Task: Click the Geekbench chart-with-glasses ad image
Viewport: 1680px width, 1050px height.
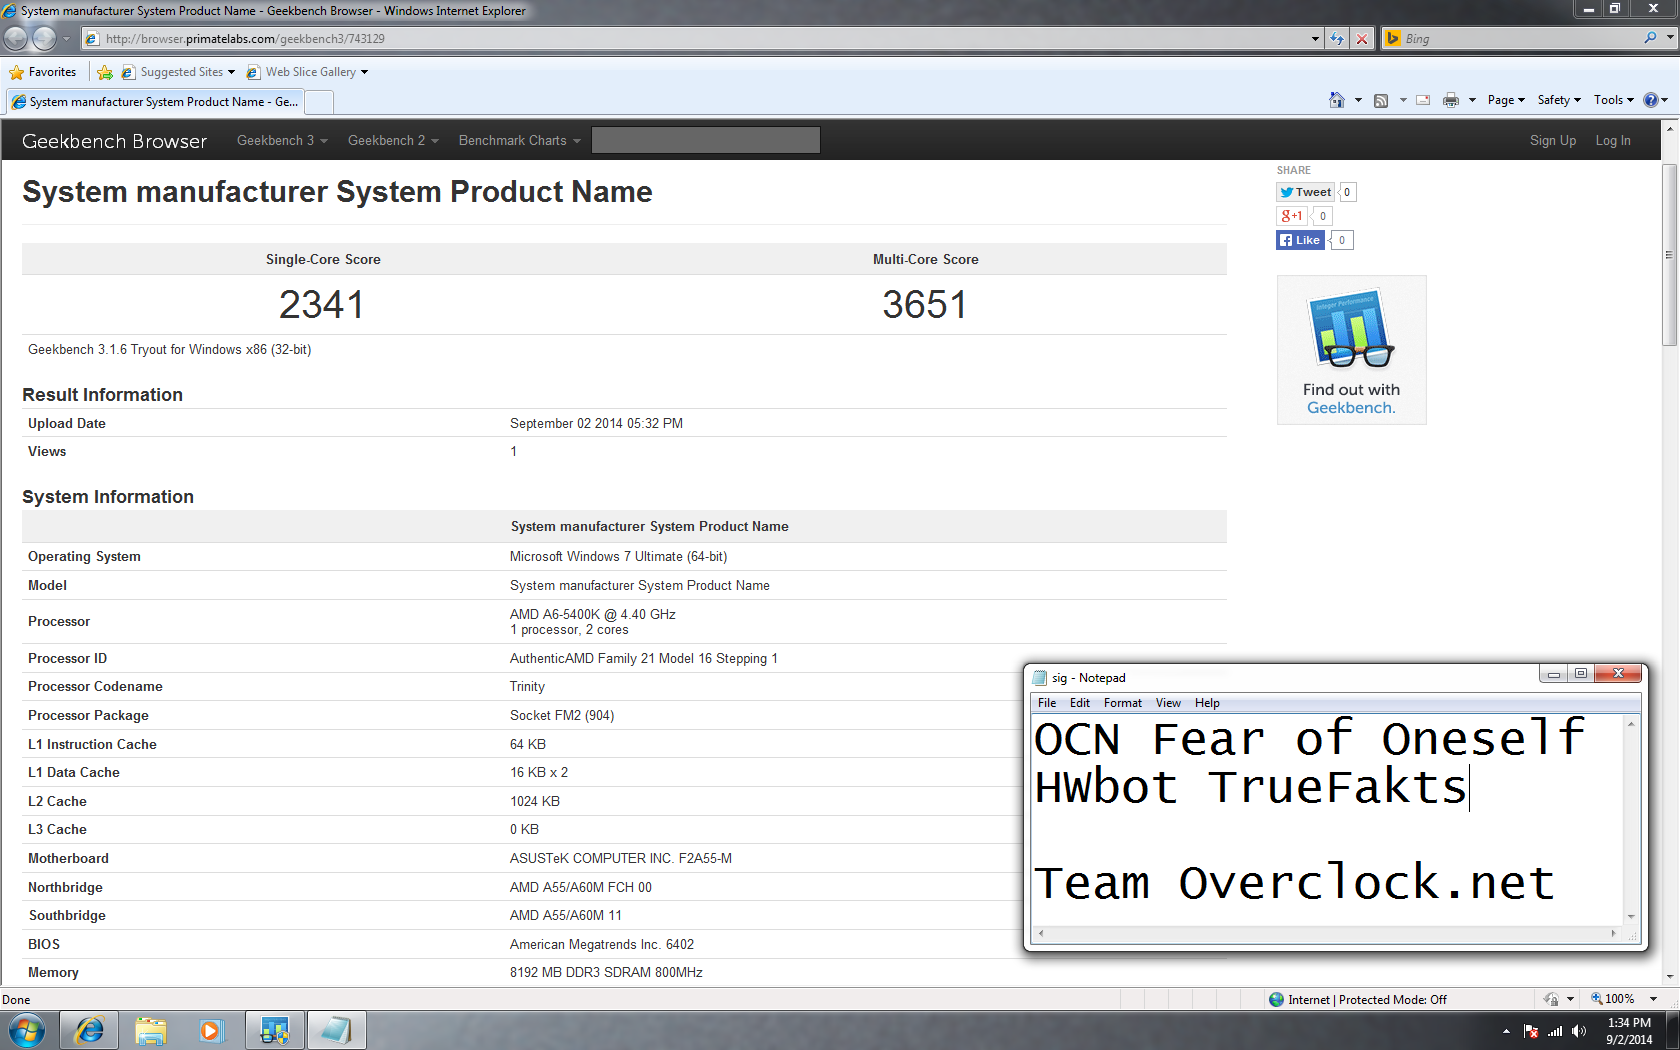Action: (1351, 328)
